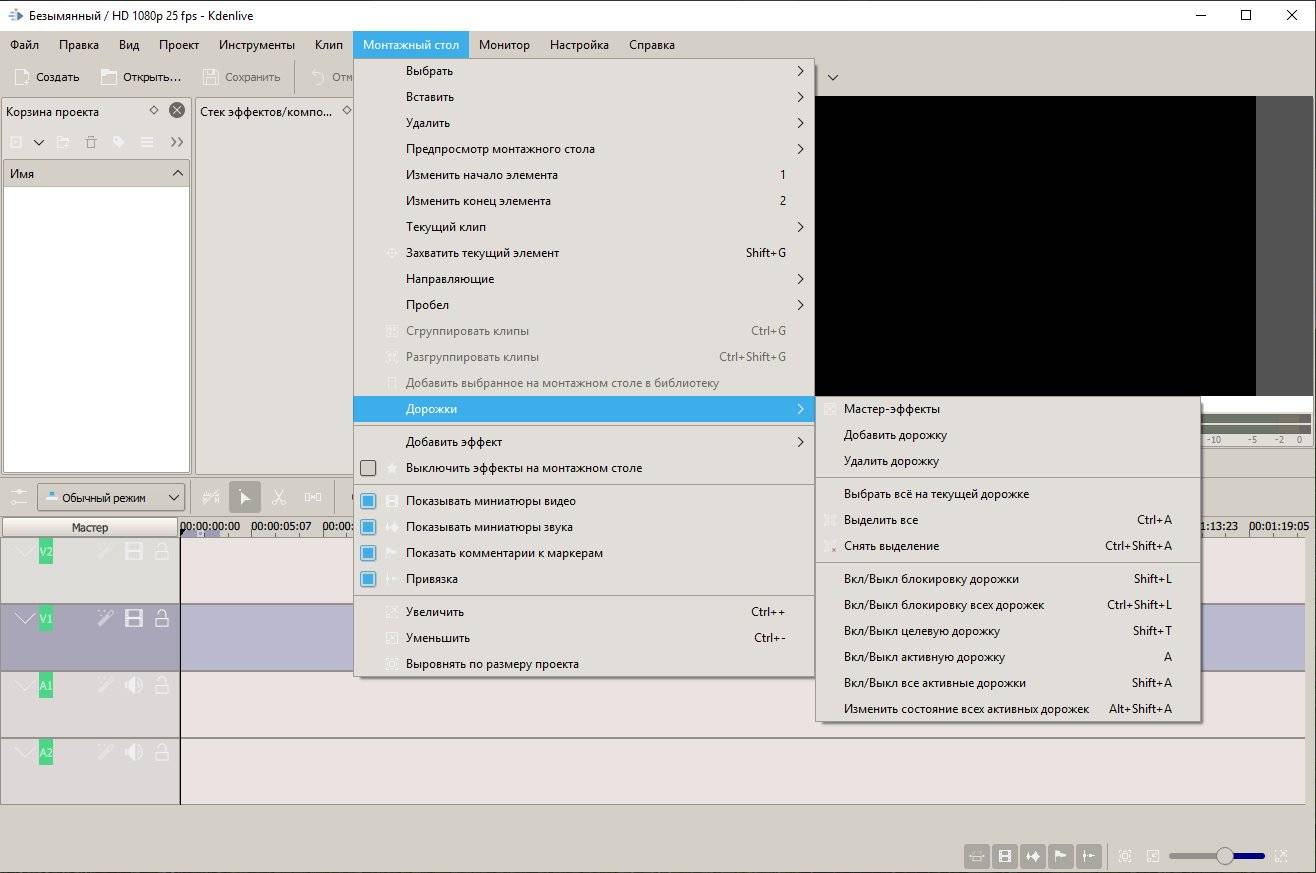Mute audio track A2
This screenshot has height=873, width=1316.
coord(133,752)
